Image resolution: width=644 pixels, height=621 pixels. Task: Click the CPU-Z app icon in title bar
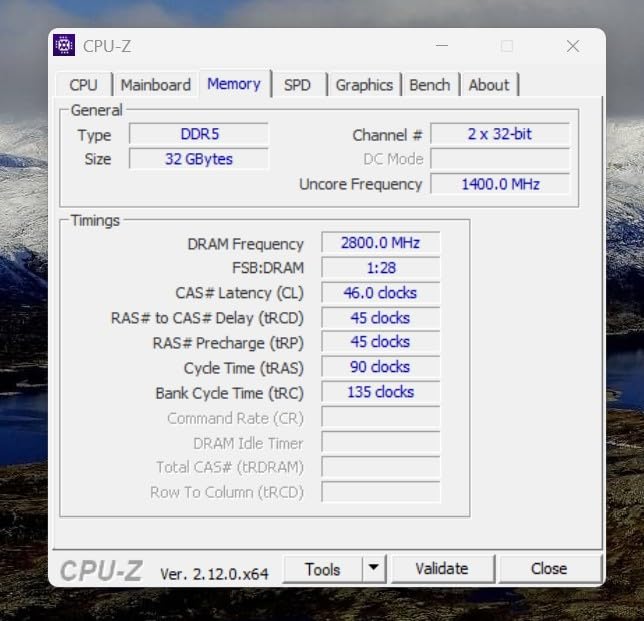pyautogui.click(x=64, y=45)
